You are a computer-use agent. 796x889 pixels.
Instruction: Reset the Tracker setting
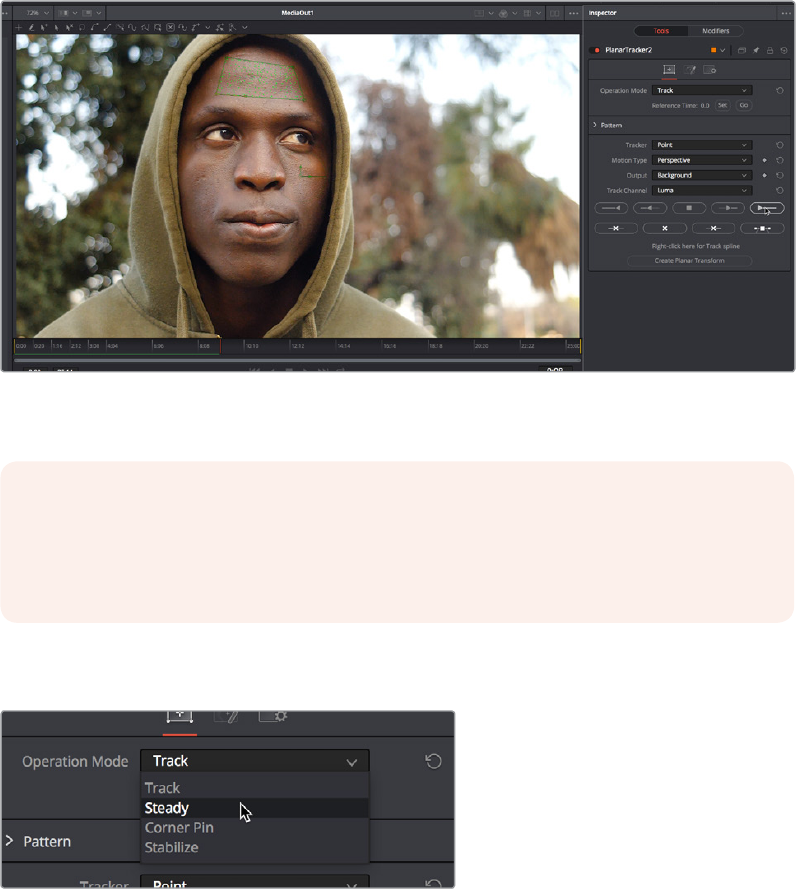(780, 145)
